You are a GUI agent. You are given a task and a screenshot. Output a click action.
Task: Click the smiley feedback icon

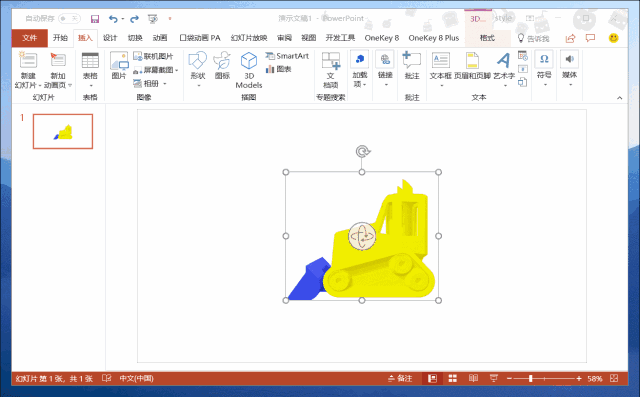(613, 38)
